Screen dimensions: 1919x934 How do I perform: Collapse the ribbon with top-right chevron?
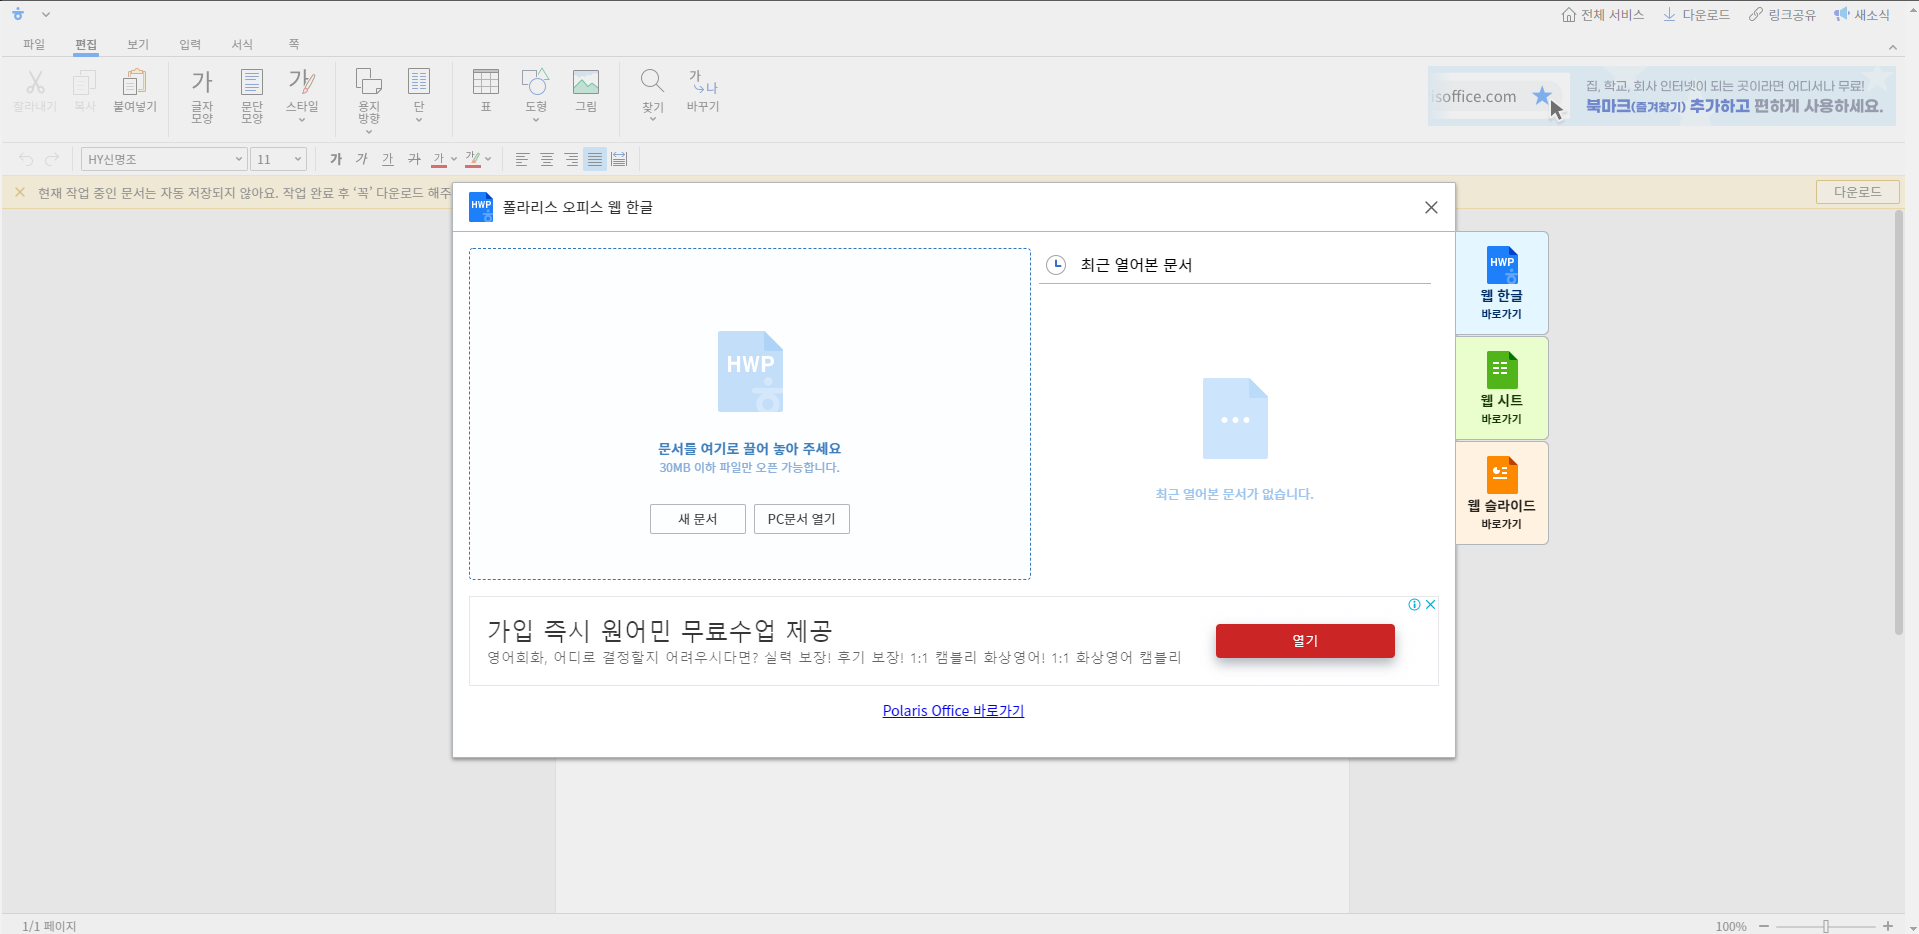click(x=1893, y=47)
